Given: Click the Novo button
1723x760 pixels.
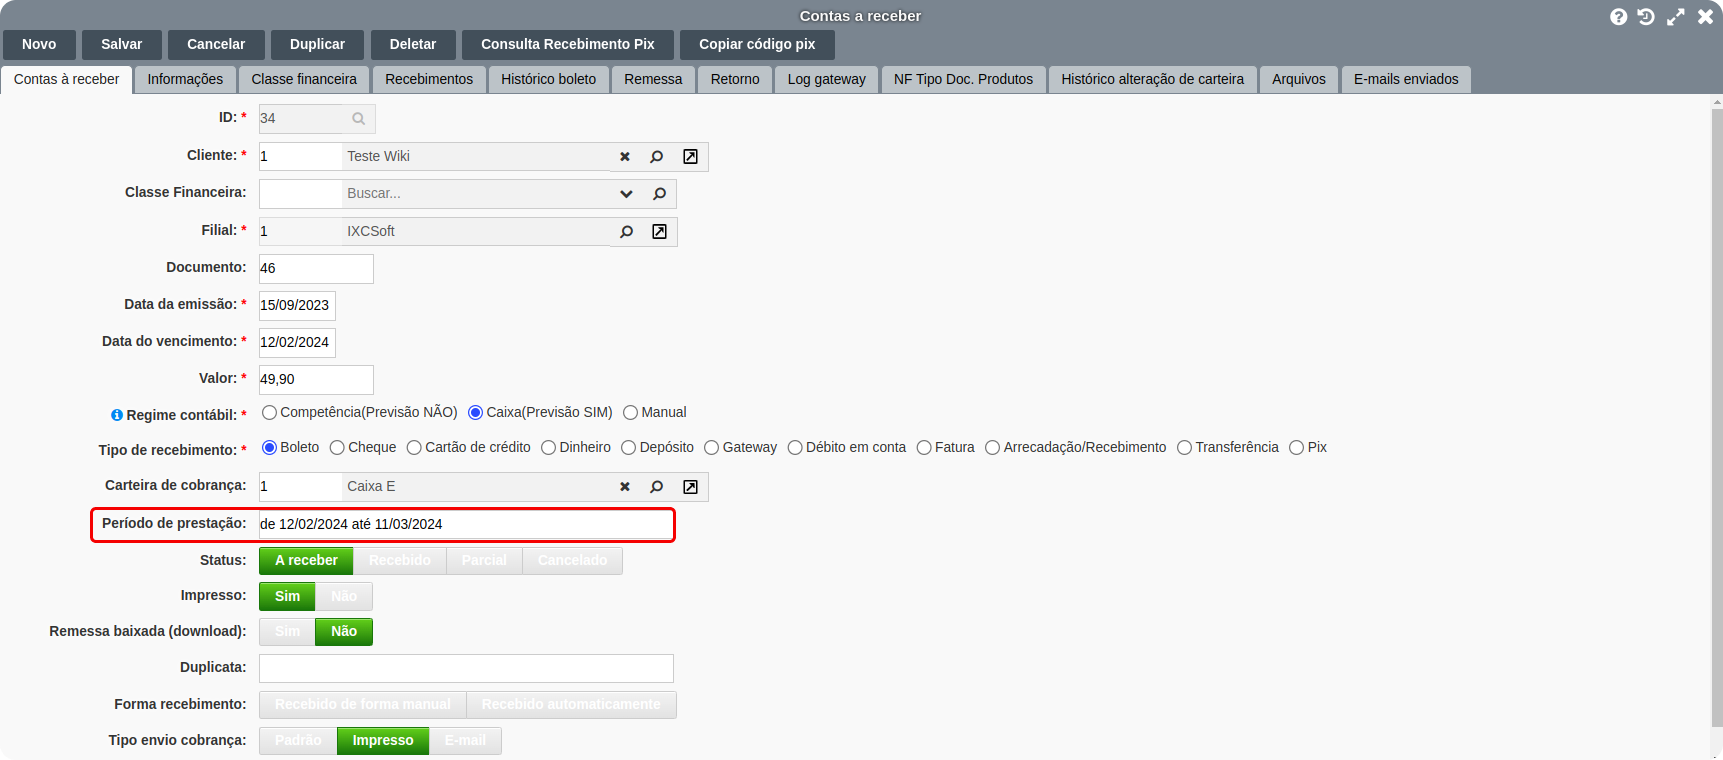Looking at the screenshot, I should (39, 44).
